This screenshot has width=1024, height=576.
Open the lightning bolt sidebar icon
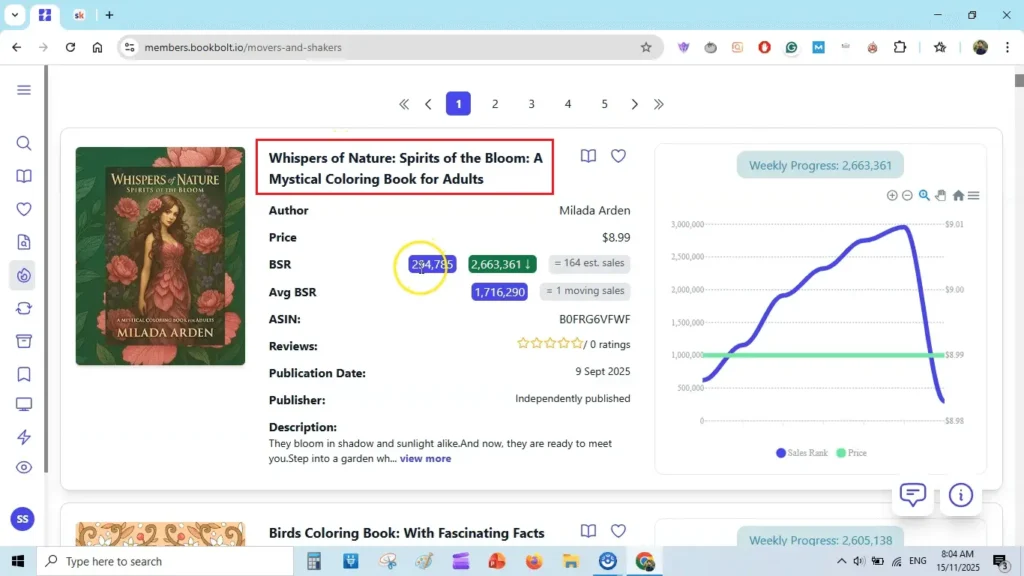point(24,437)
